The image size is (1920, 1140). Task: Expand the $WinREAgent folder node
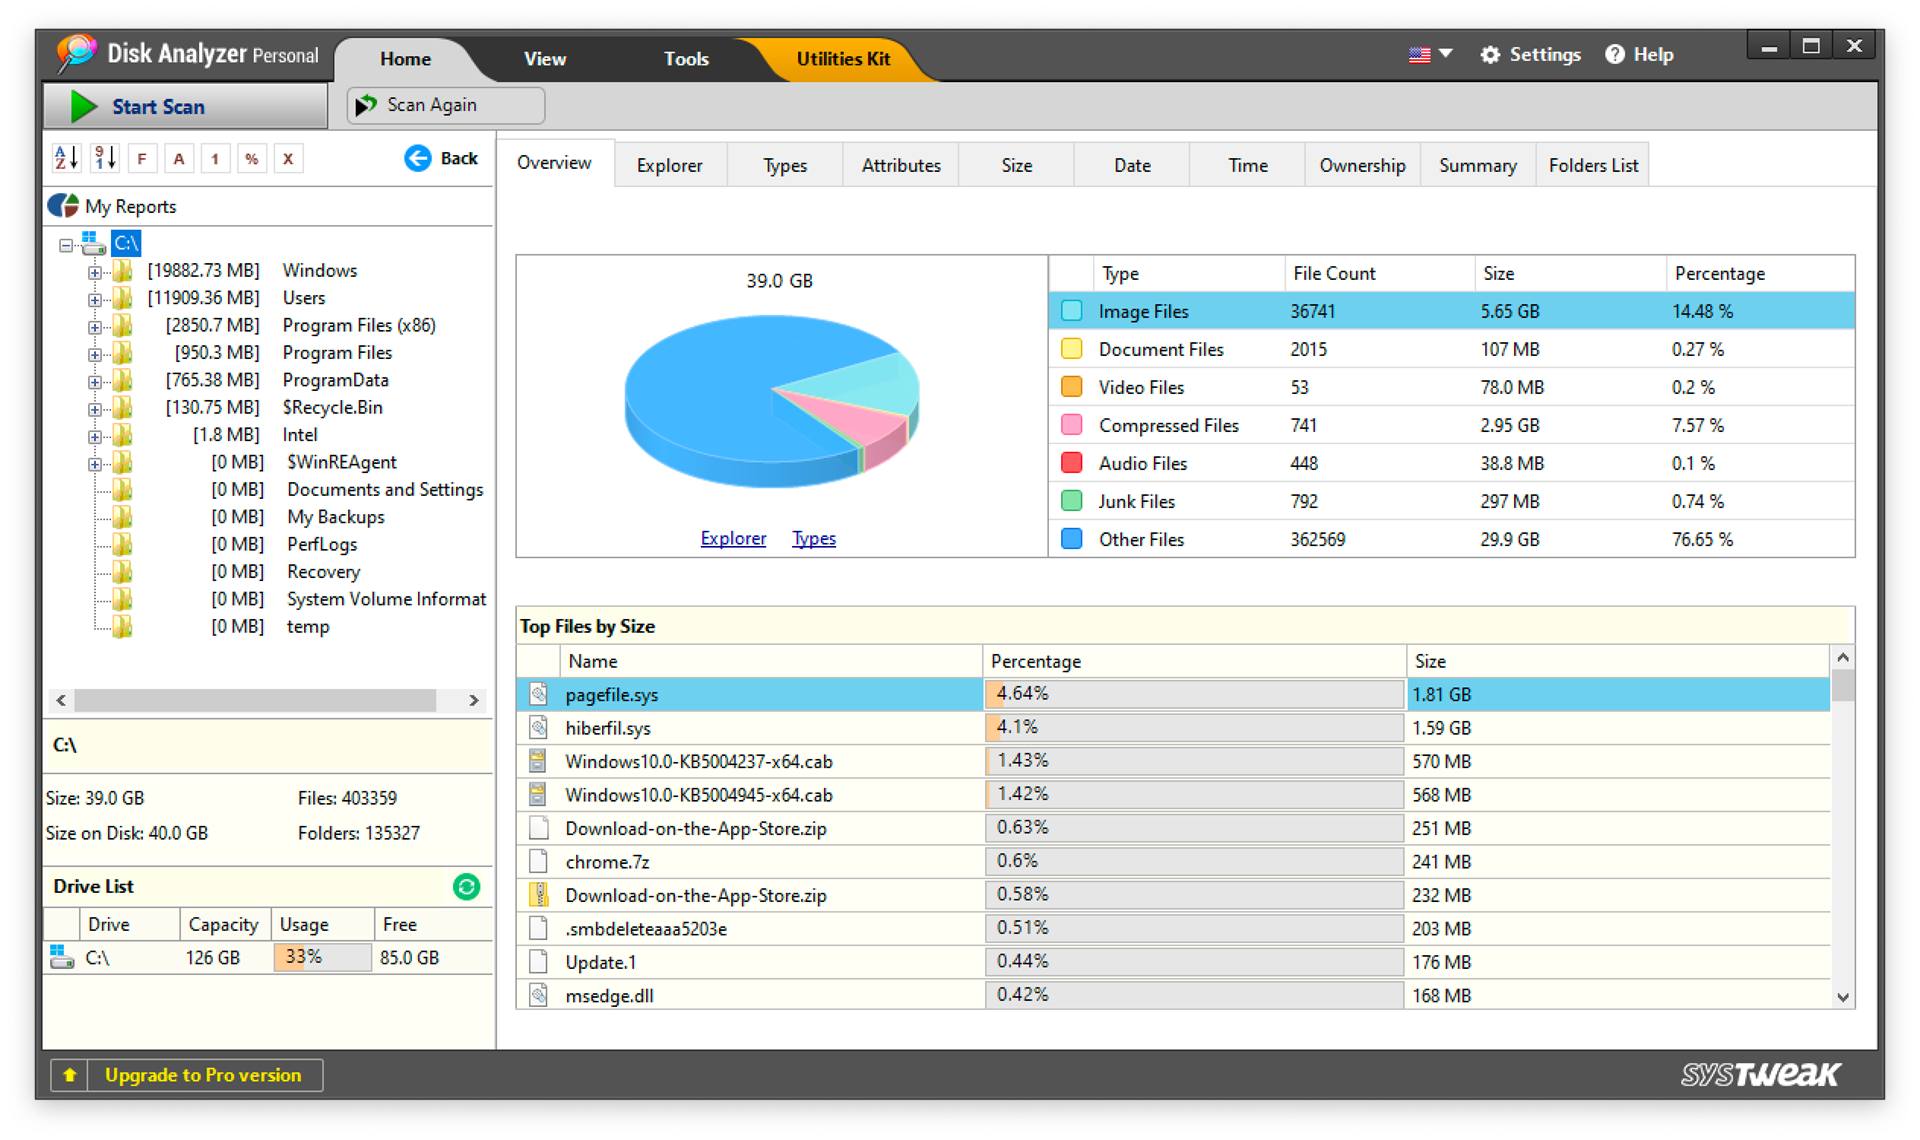[94, 464]
